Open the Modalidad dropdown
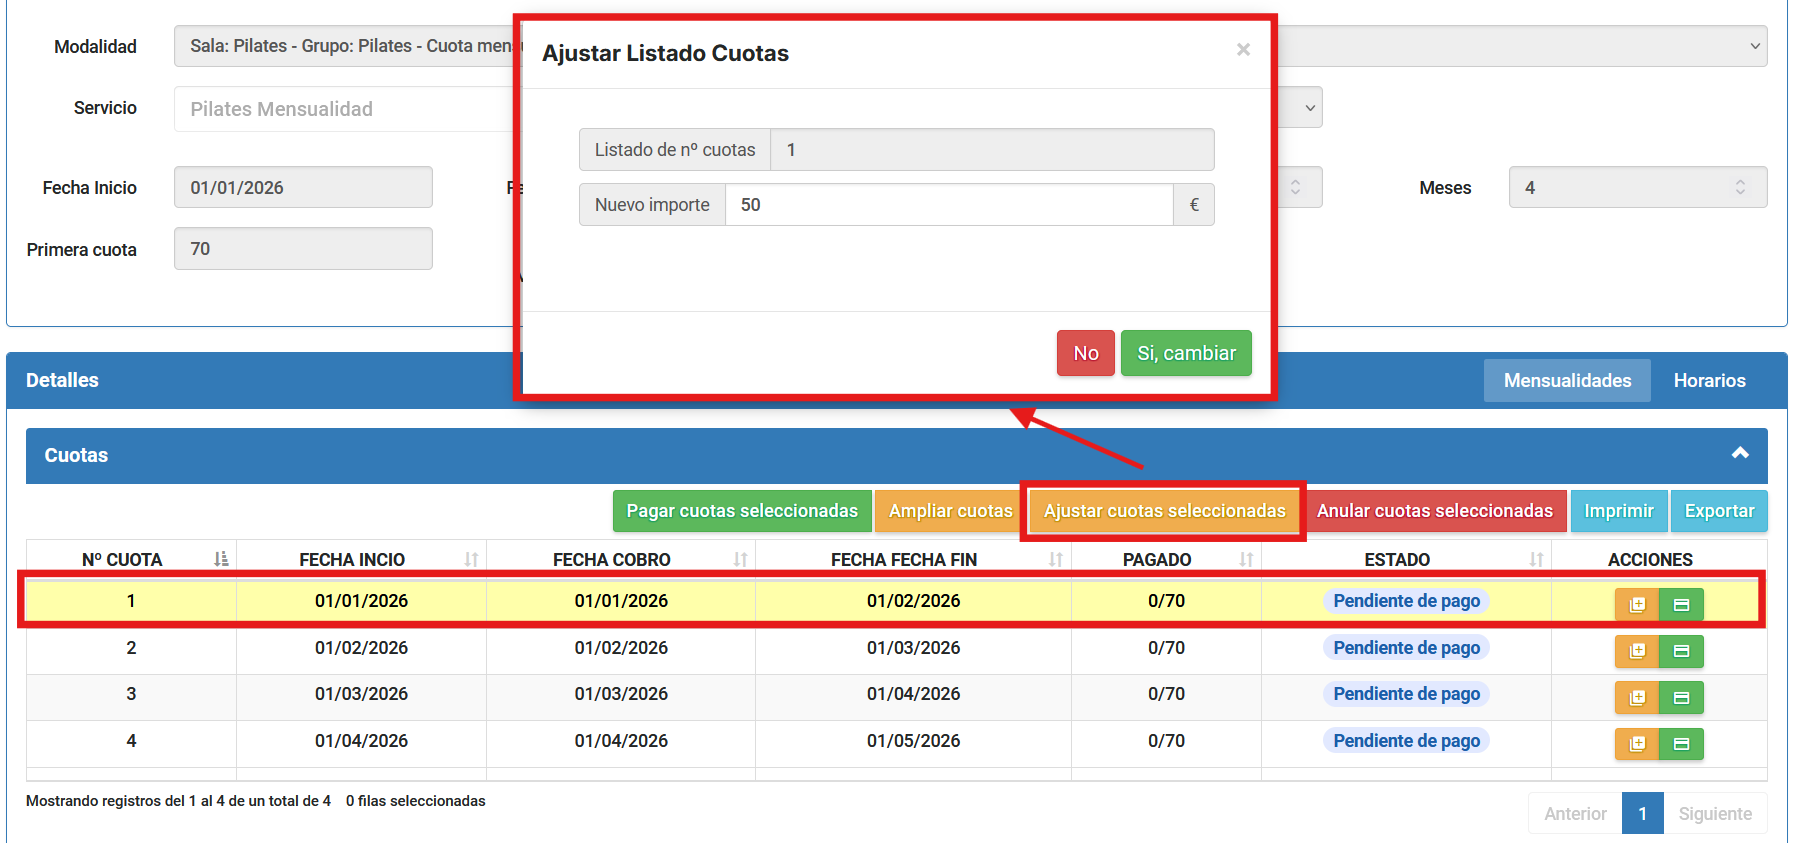The height and width of the screenshot is (843, 1793). (x=1520, y=46)
